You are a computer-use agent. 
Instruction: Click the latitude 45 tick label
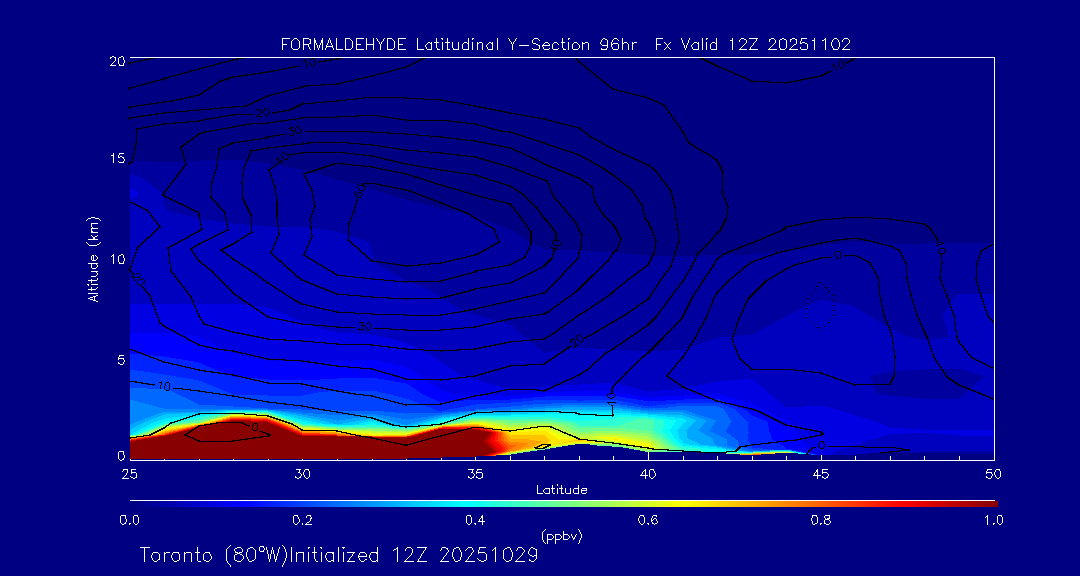pyautogui.click(x=821, y=473)
